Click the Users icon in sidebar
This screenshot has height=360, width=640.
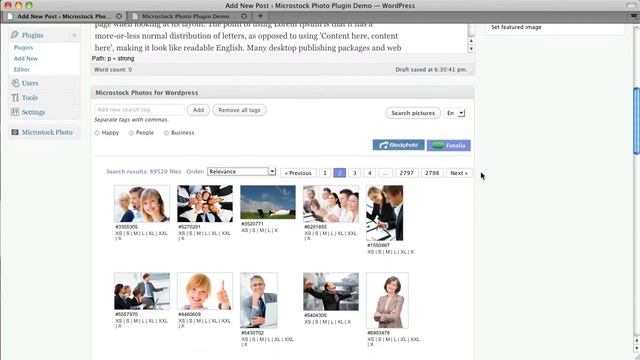pos(15,83)
